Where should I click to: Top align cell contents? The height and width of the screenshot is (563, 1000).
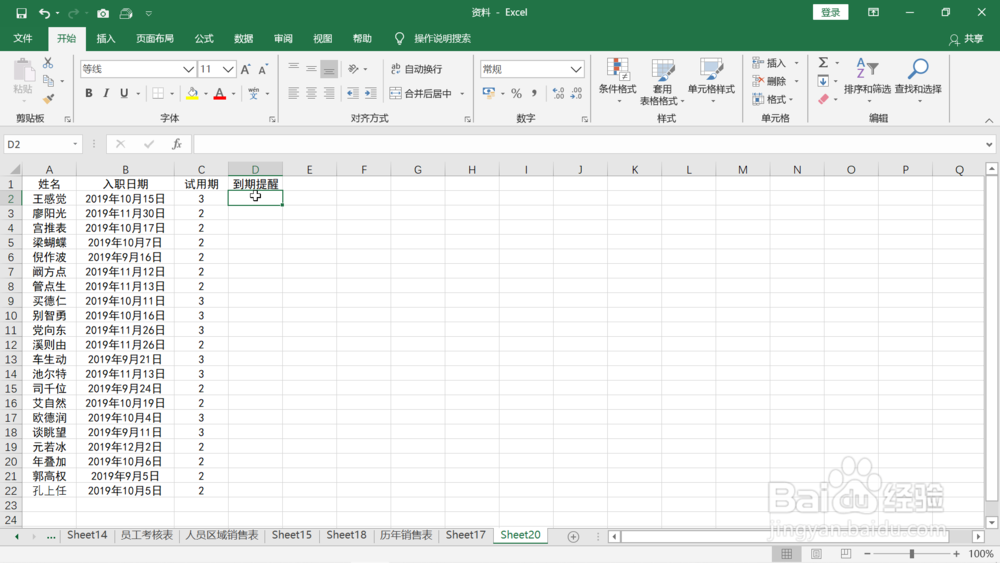point(293,68)
